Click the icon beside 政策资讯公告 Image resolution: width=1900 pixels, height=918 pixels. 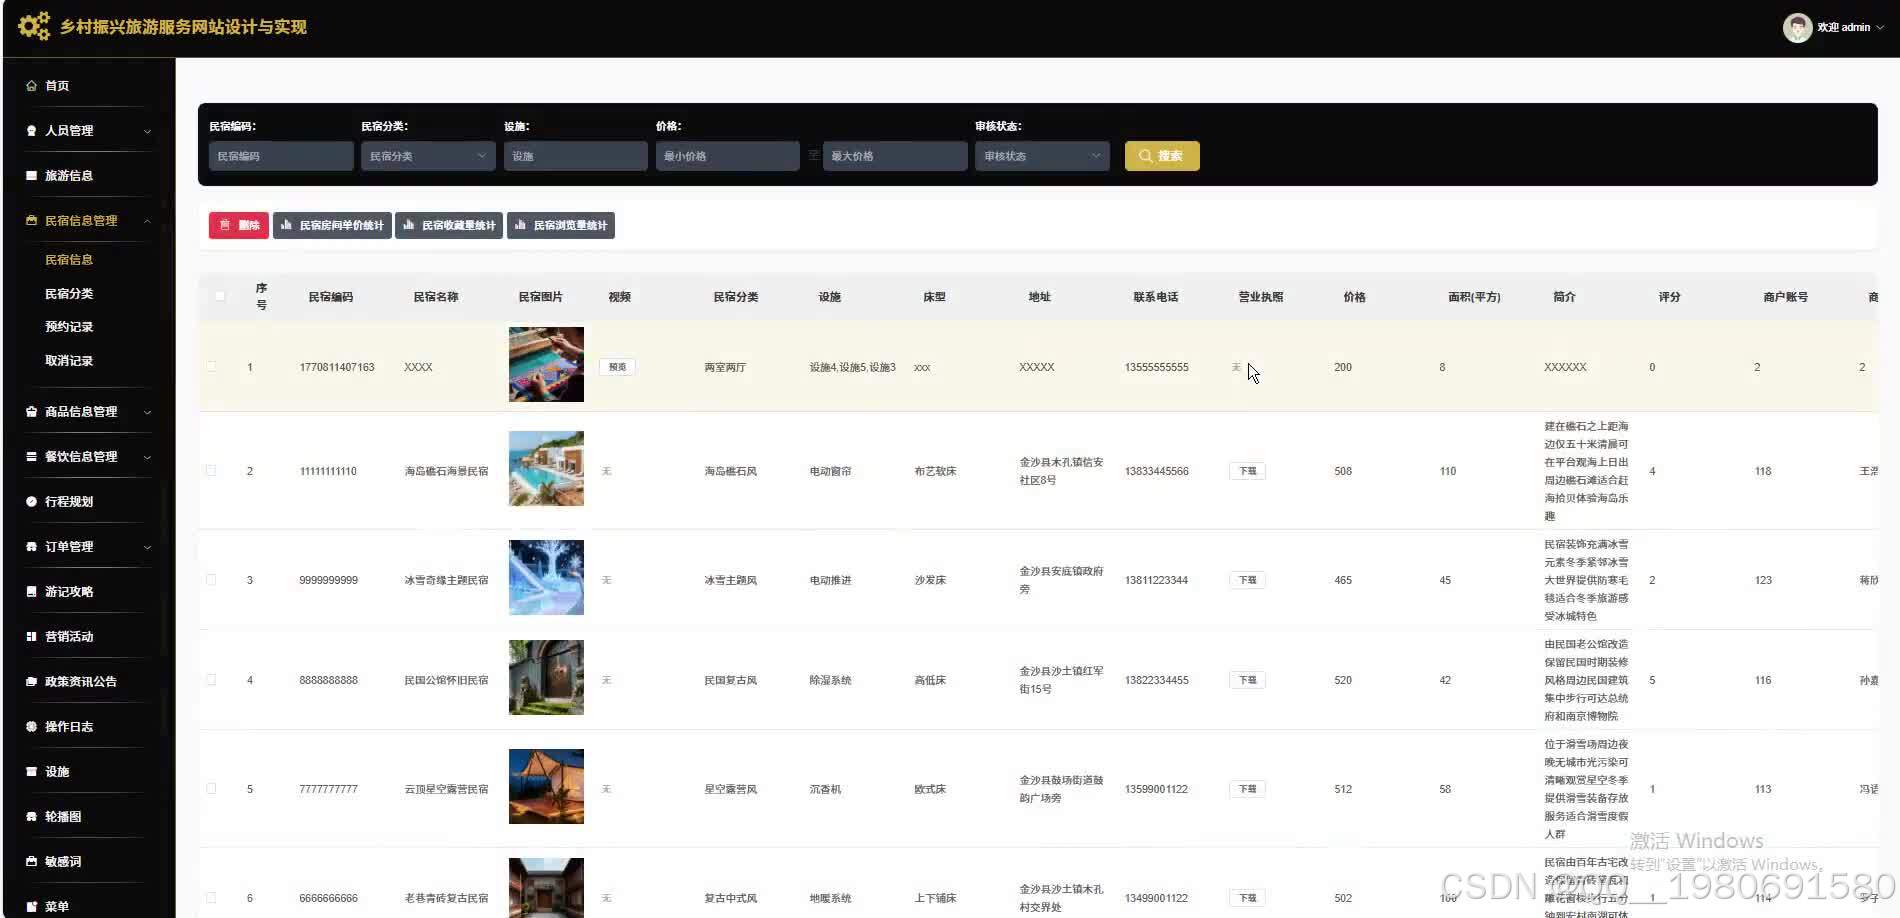(x=31, y=682)
